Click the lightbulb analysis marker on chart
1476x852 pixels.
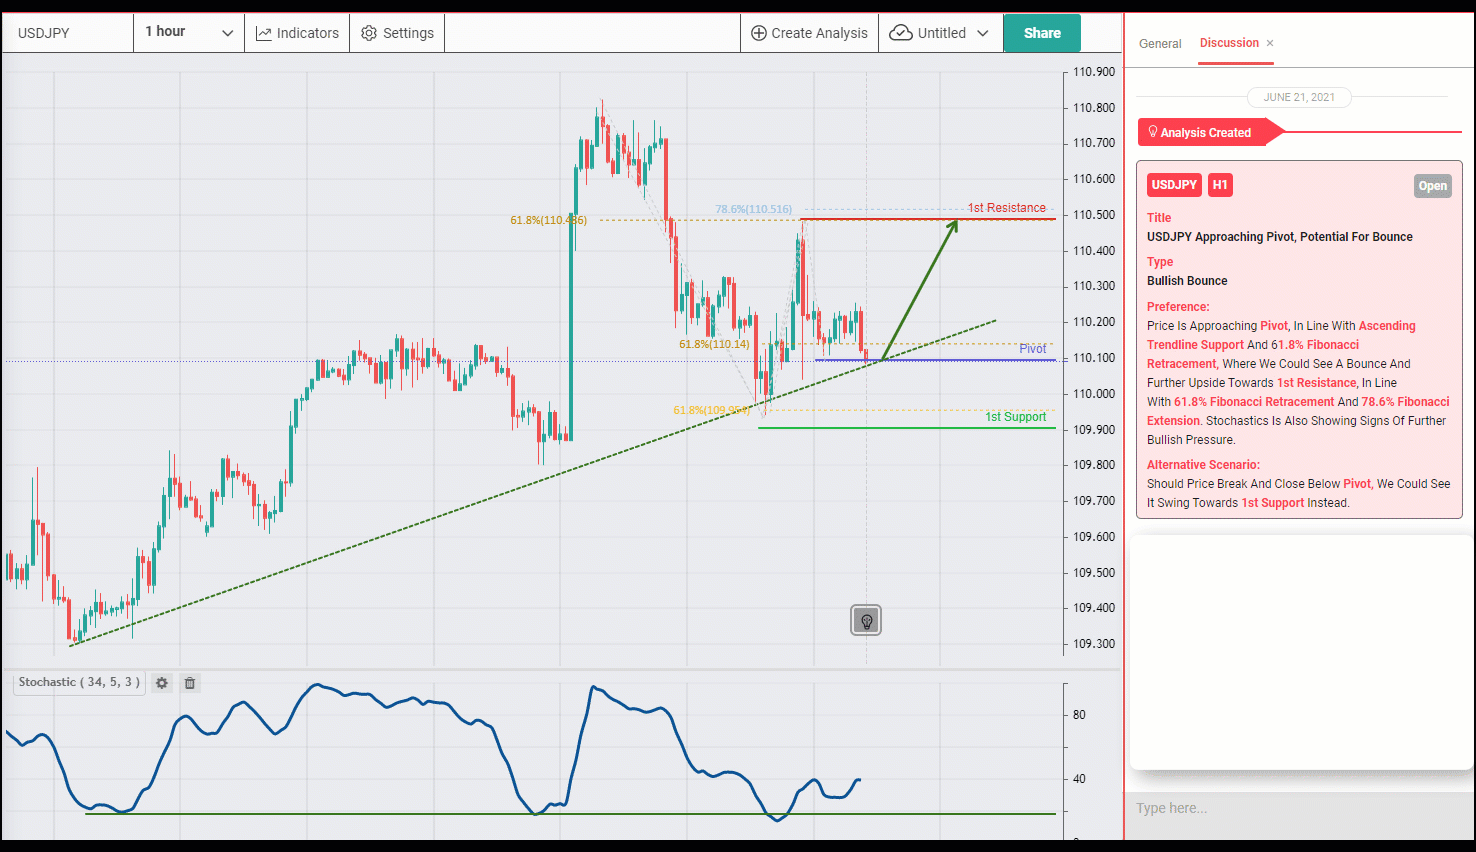point(866,621)
